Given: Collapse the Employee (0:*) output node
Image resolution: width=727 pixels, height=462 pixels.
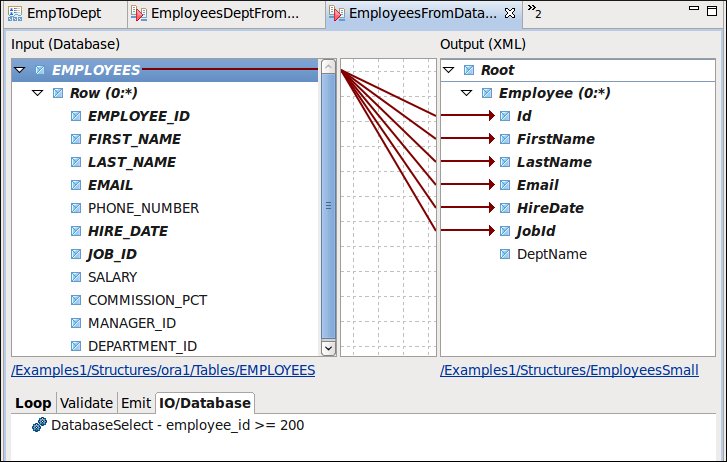Looking at the screenshot, I should coord(466,93).
